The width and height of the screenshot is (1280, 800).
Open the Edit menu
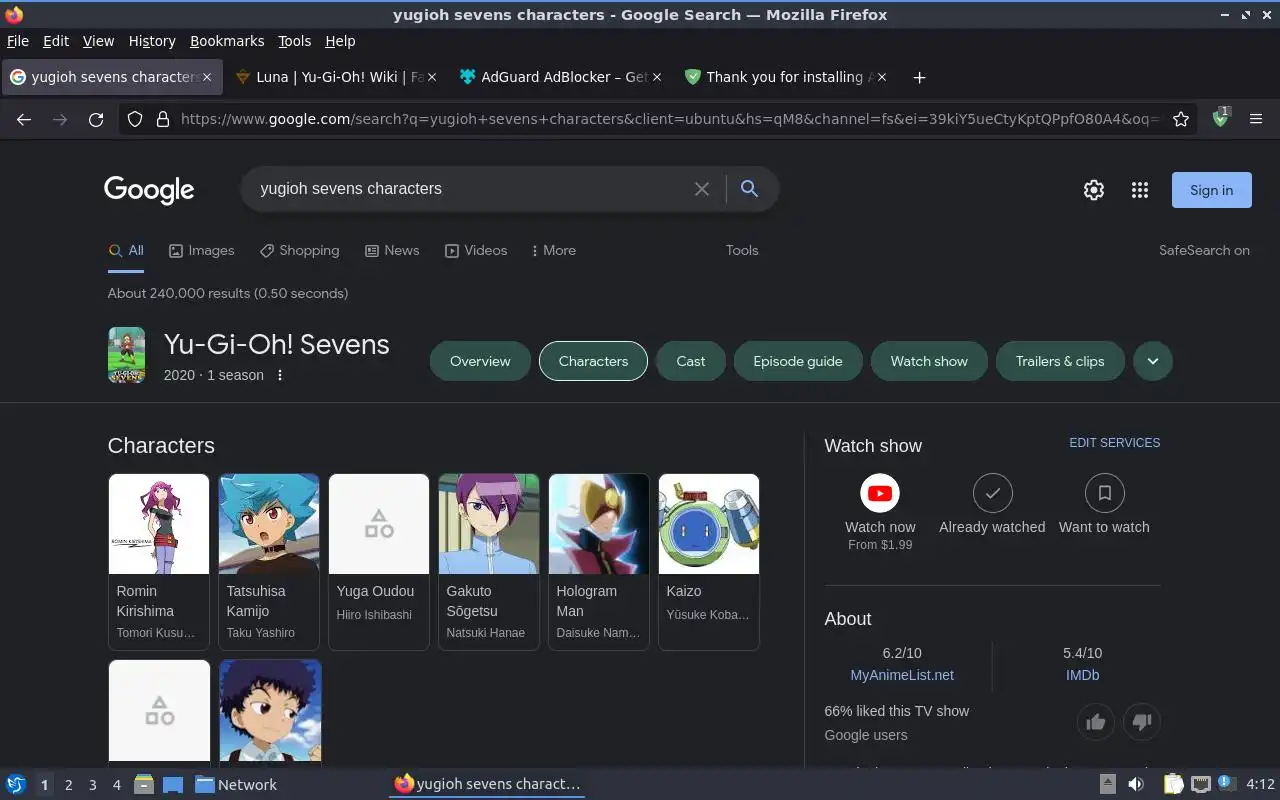pyautogui.click(x=56, y=41)
